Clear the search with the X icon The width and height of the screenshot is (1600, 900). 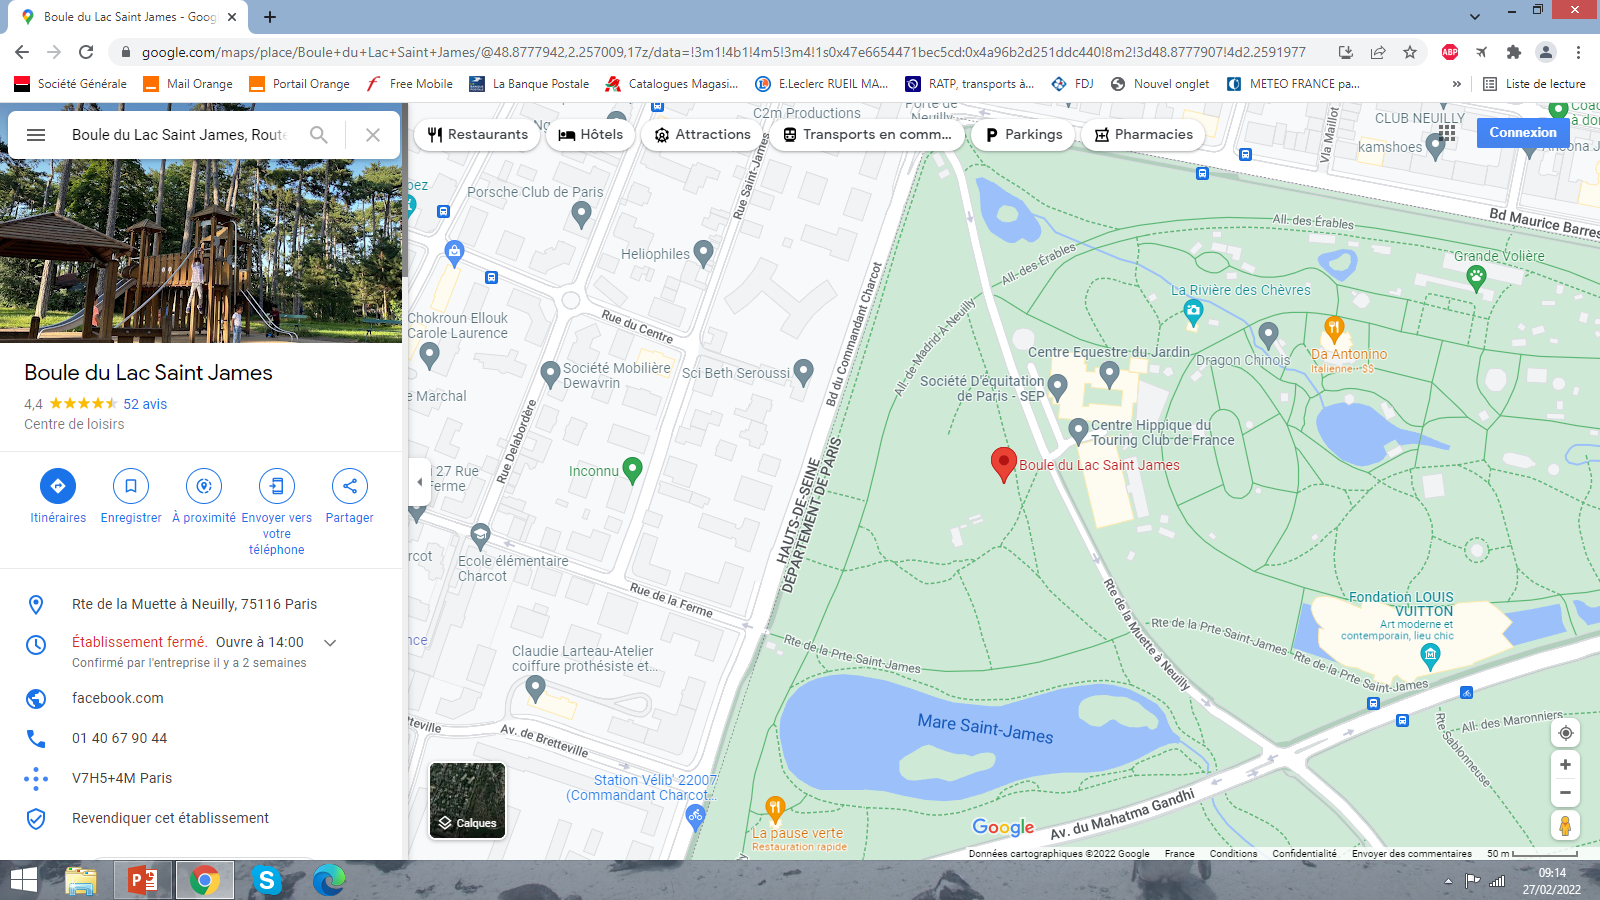click(x=373, y=135)
